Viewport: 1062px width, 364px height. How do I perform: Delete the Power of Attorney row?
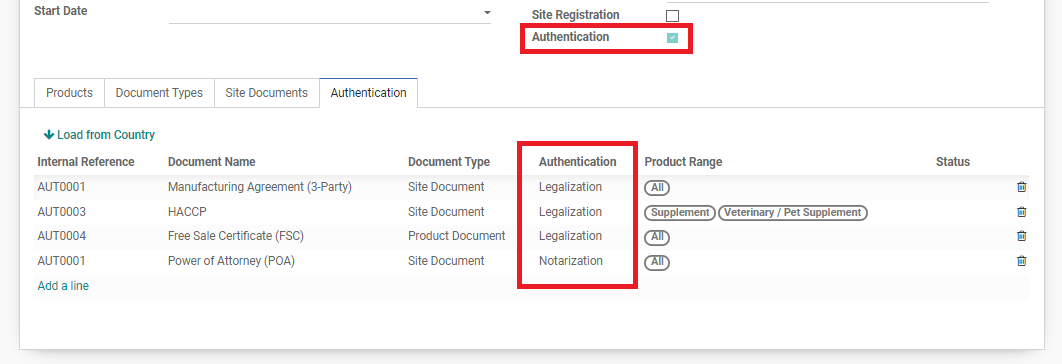pyautogui.click(x=1021, y=260)
